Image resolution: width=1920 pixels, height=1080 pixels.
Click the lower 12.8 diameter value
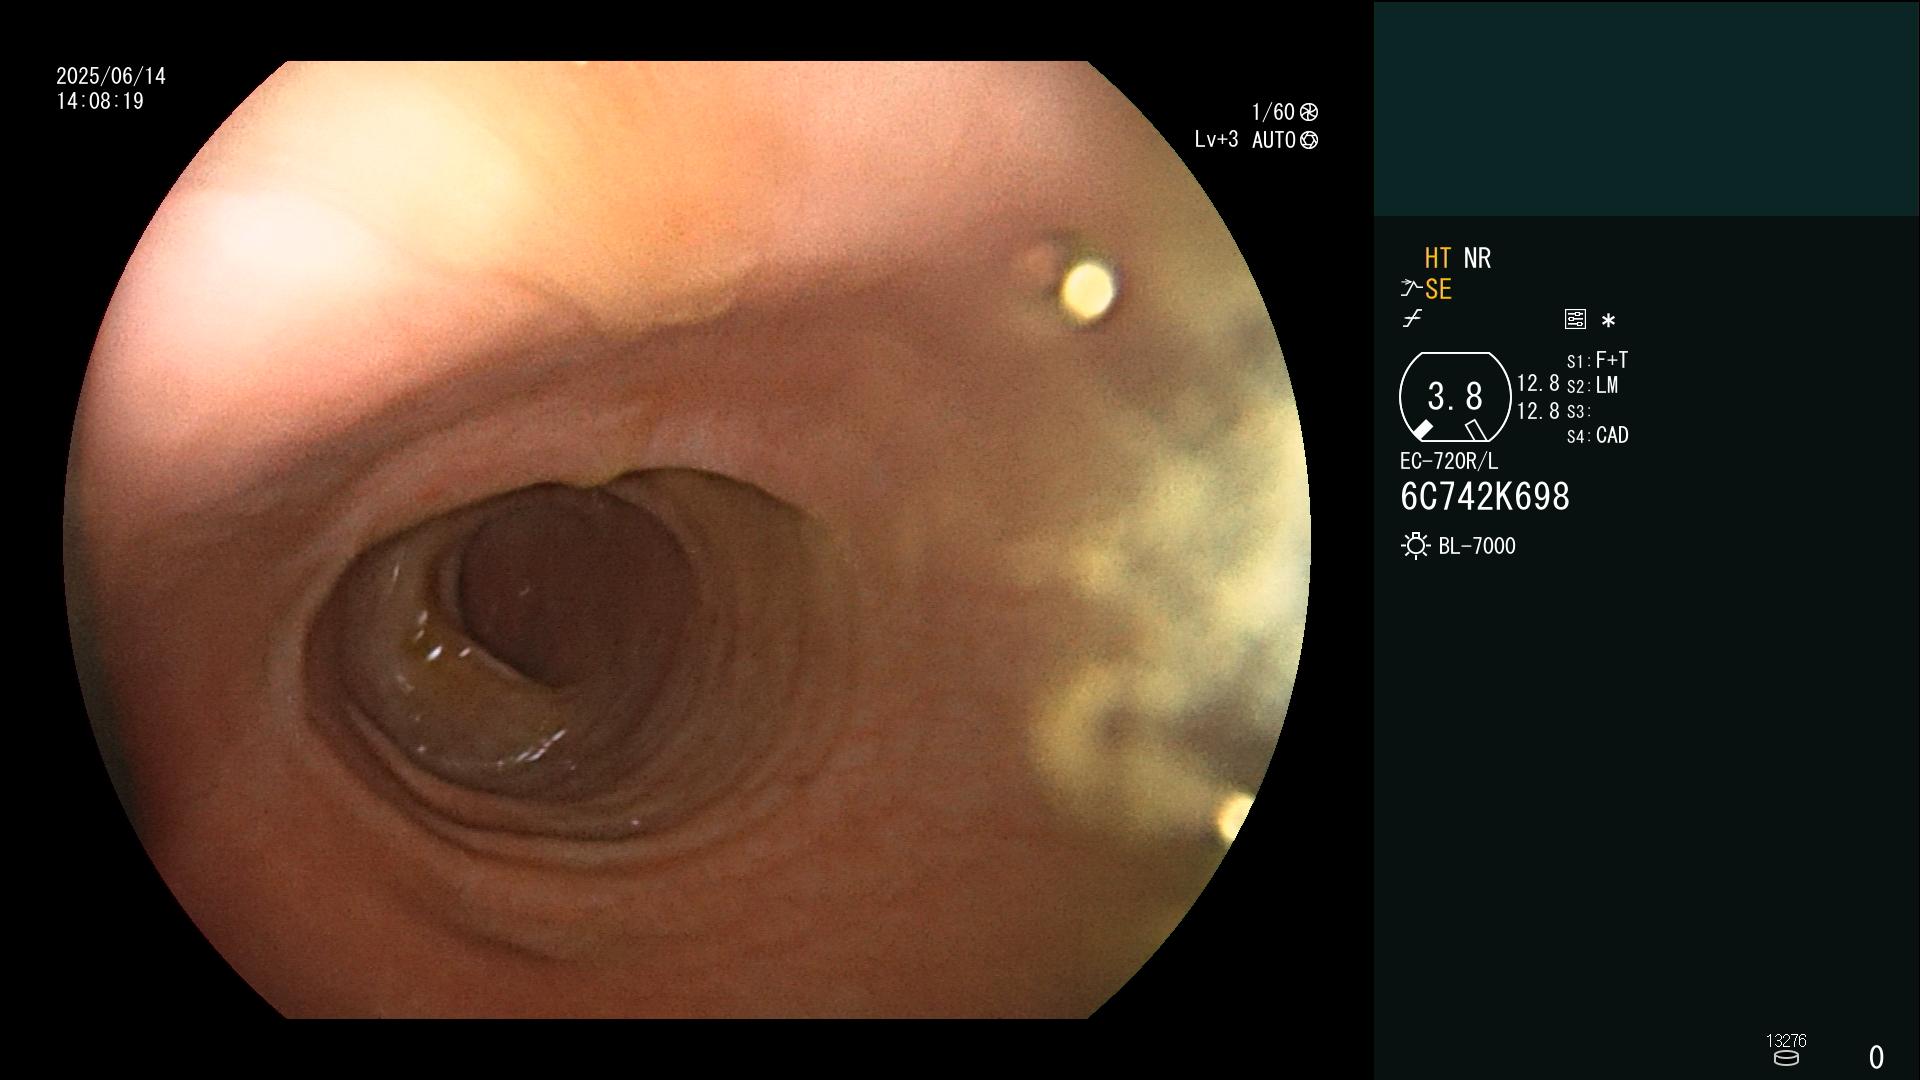(x=1538, y=411)
